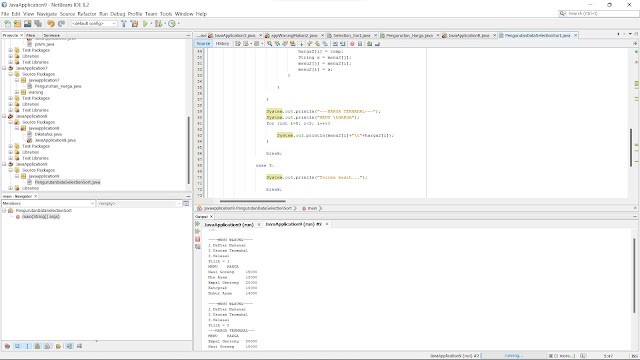Screen dimensions: 640x360
Task: Toggle Show Static Members filter in Navigator
Action: click(x=27, y=346)
